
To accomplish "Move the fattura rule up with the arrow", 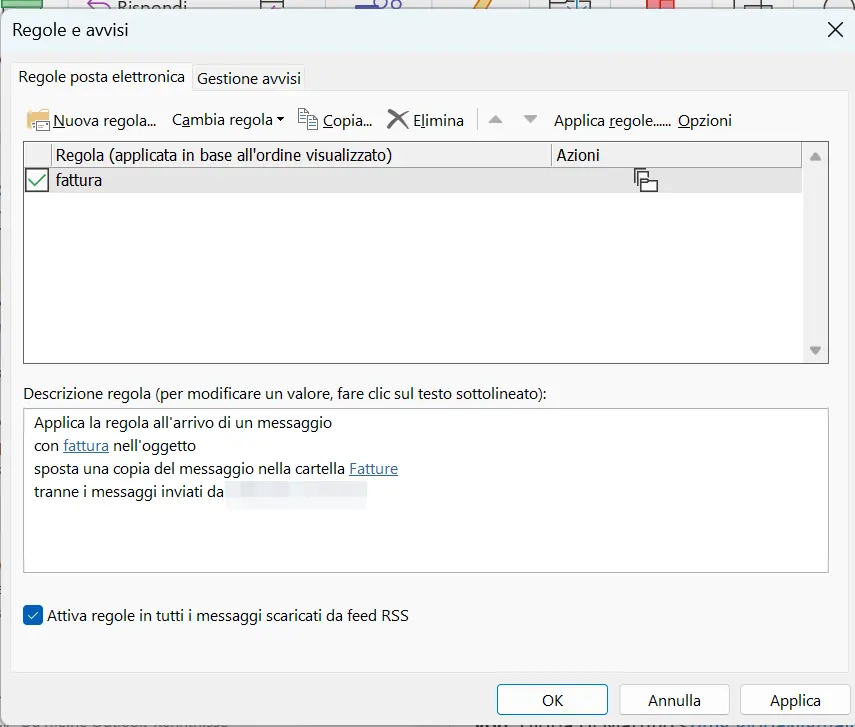I will point(496,119).
